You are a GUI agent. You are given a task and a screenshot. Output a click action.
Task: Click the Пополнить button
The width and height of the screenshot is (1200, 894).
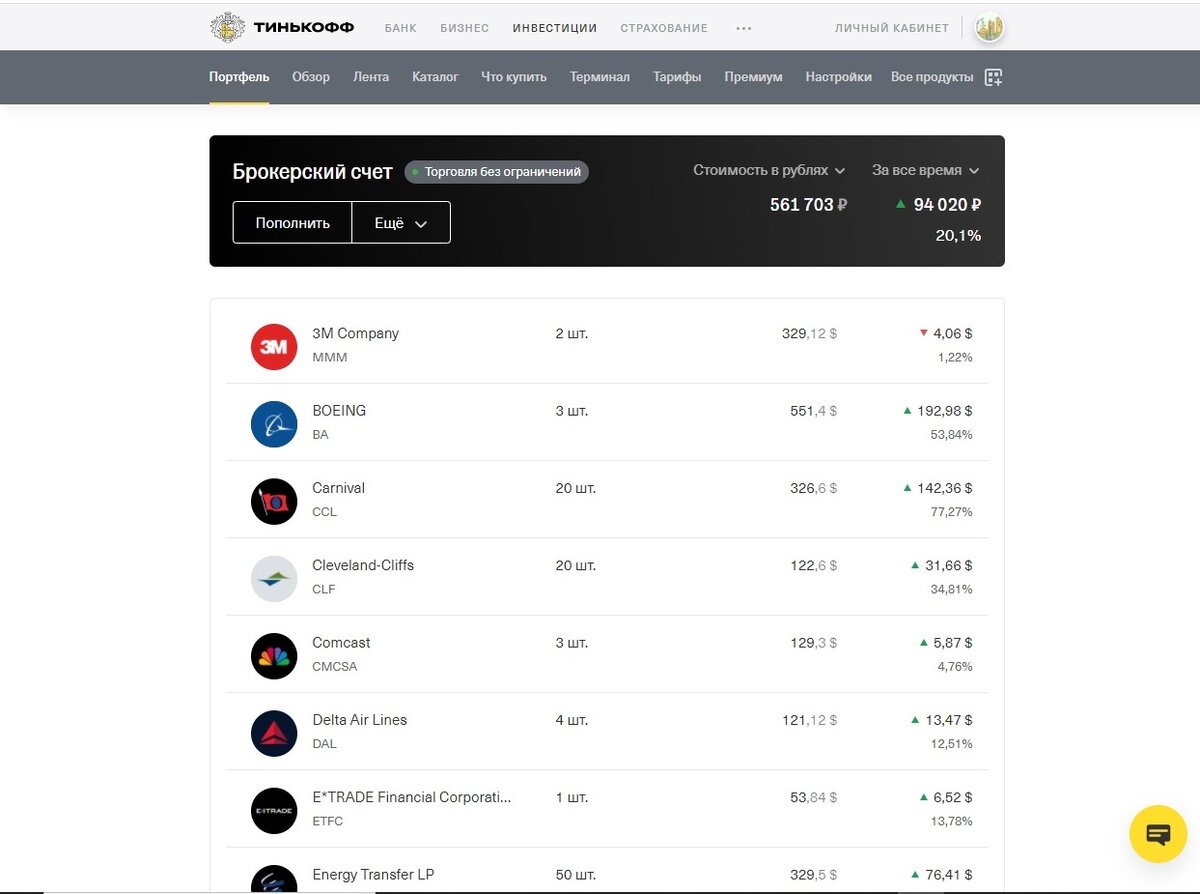(292, 223)
